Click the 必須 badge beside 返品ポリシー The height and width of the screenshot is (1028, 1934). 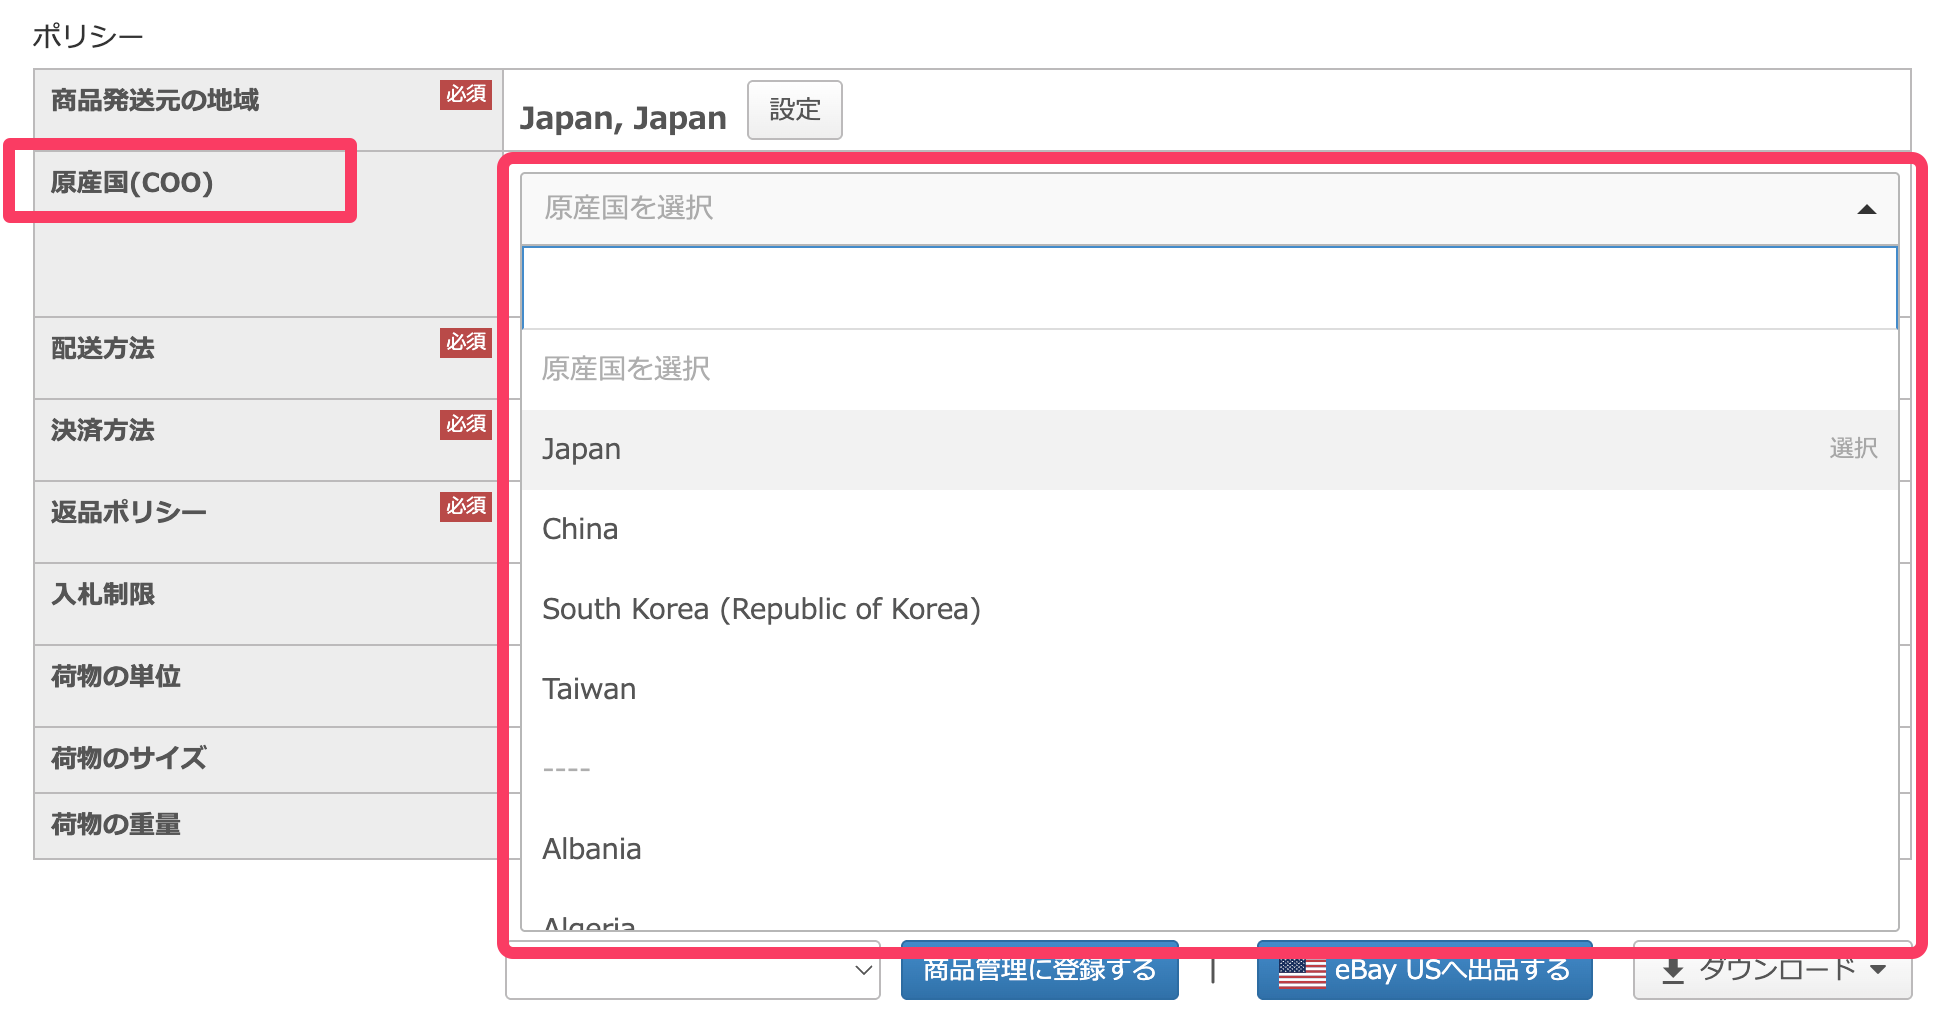[465, 507]
